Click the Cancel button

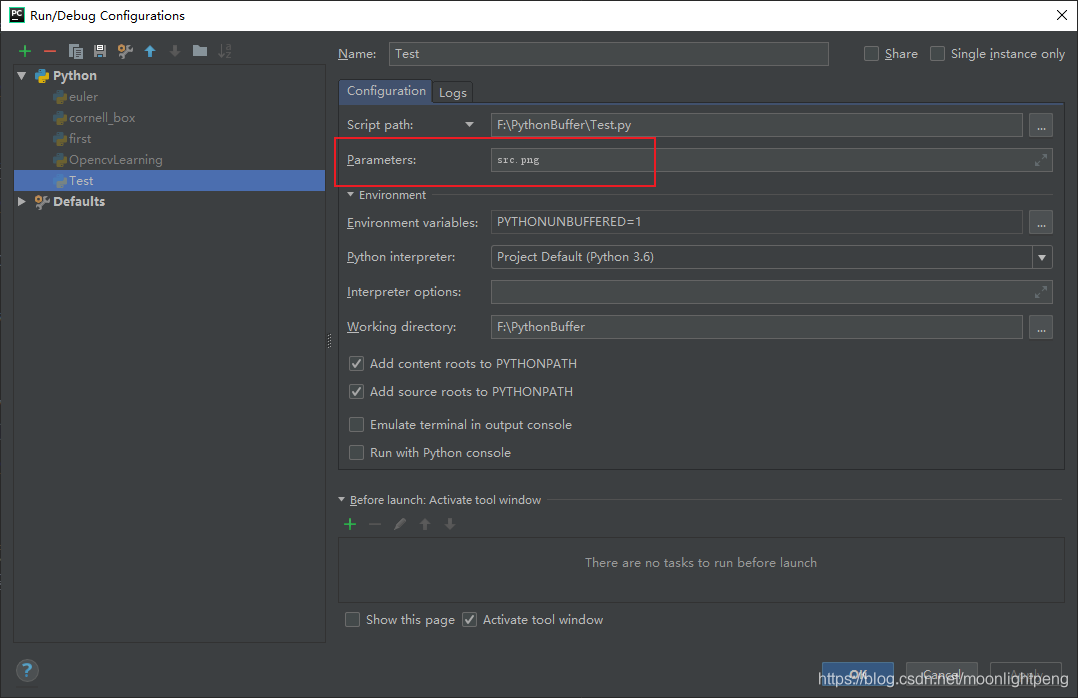pyautogui.click(x=941, y=675)
